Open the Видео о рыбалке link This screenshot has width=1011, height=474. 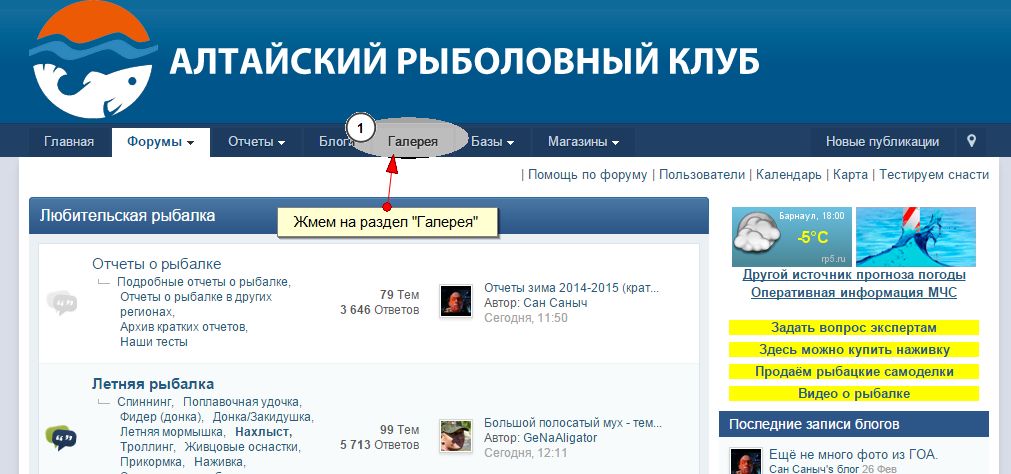point(854,393)
